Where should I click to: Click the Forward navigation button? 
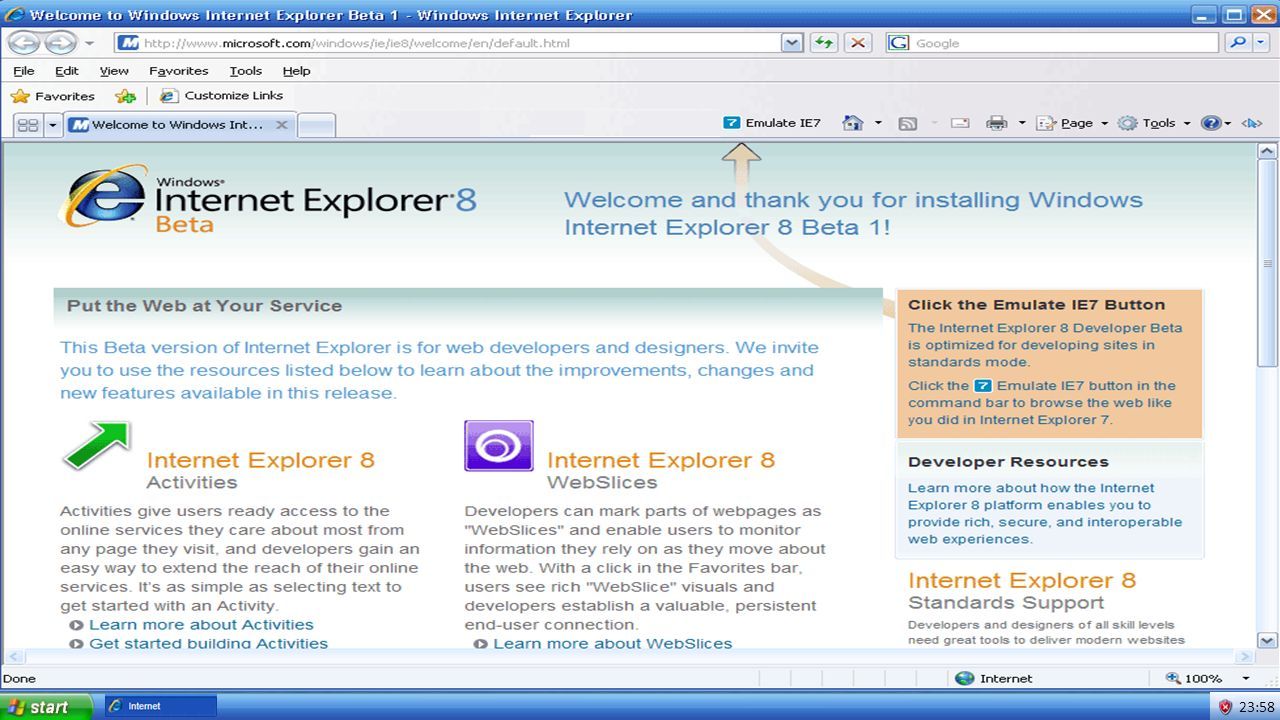tap(61, 43)
